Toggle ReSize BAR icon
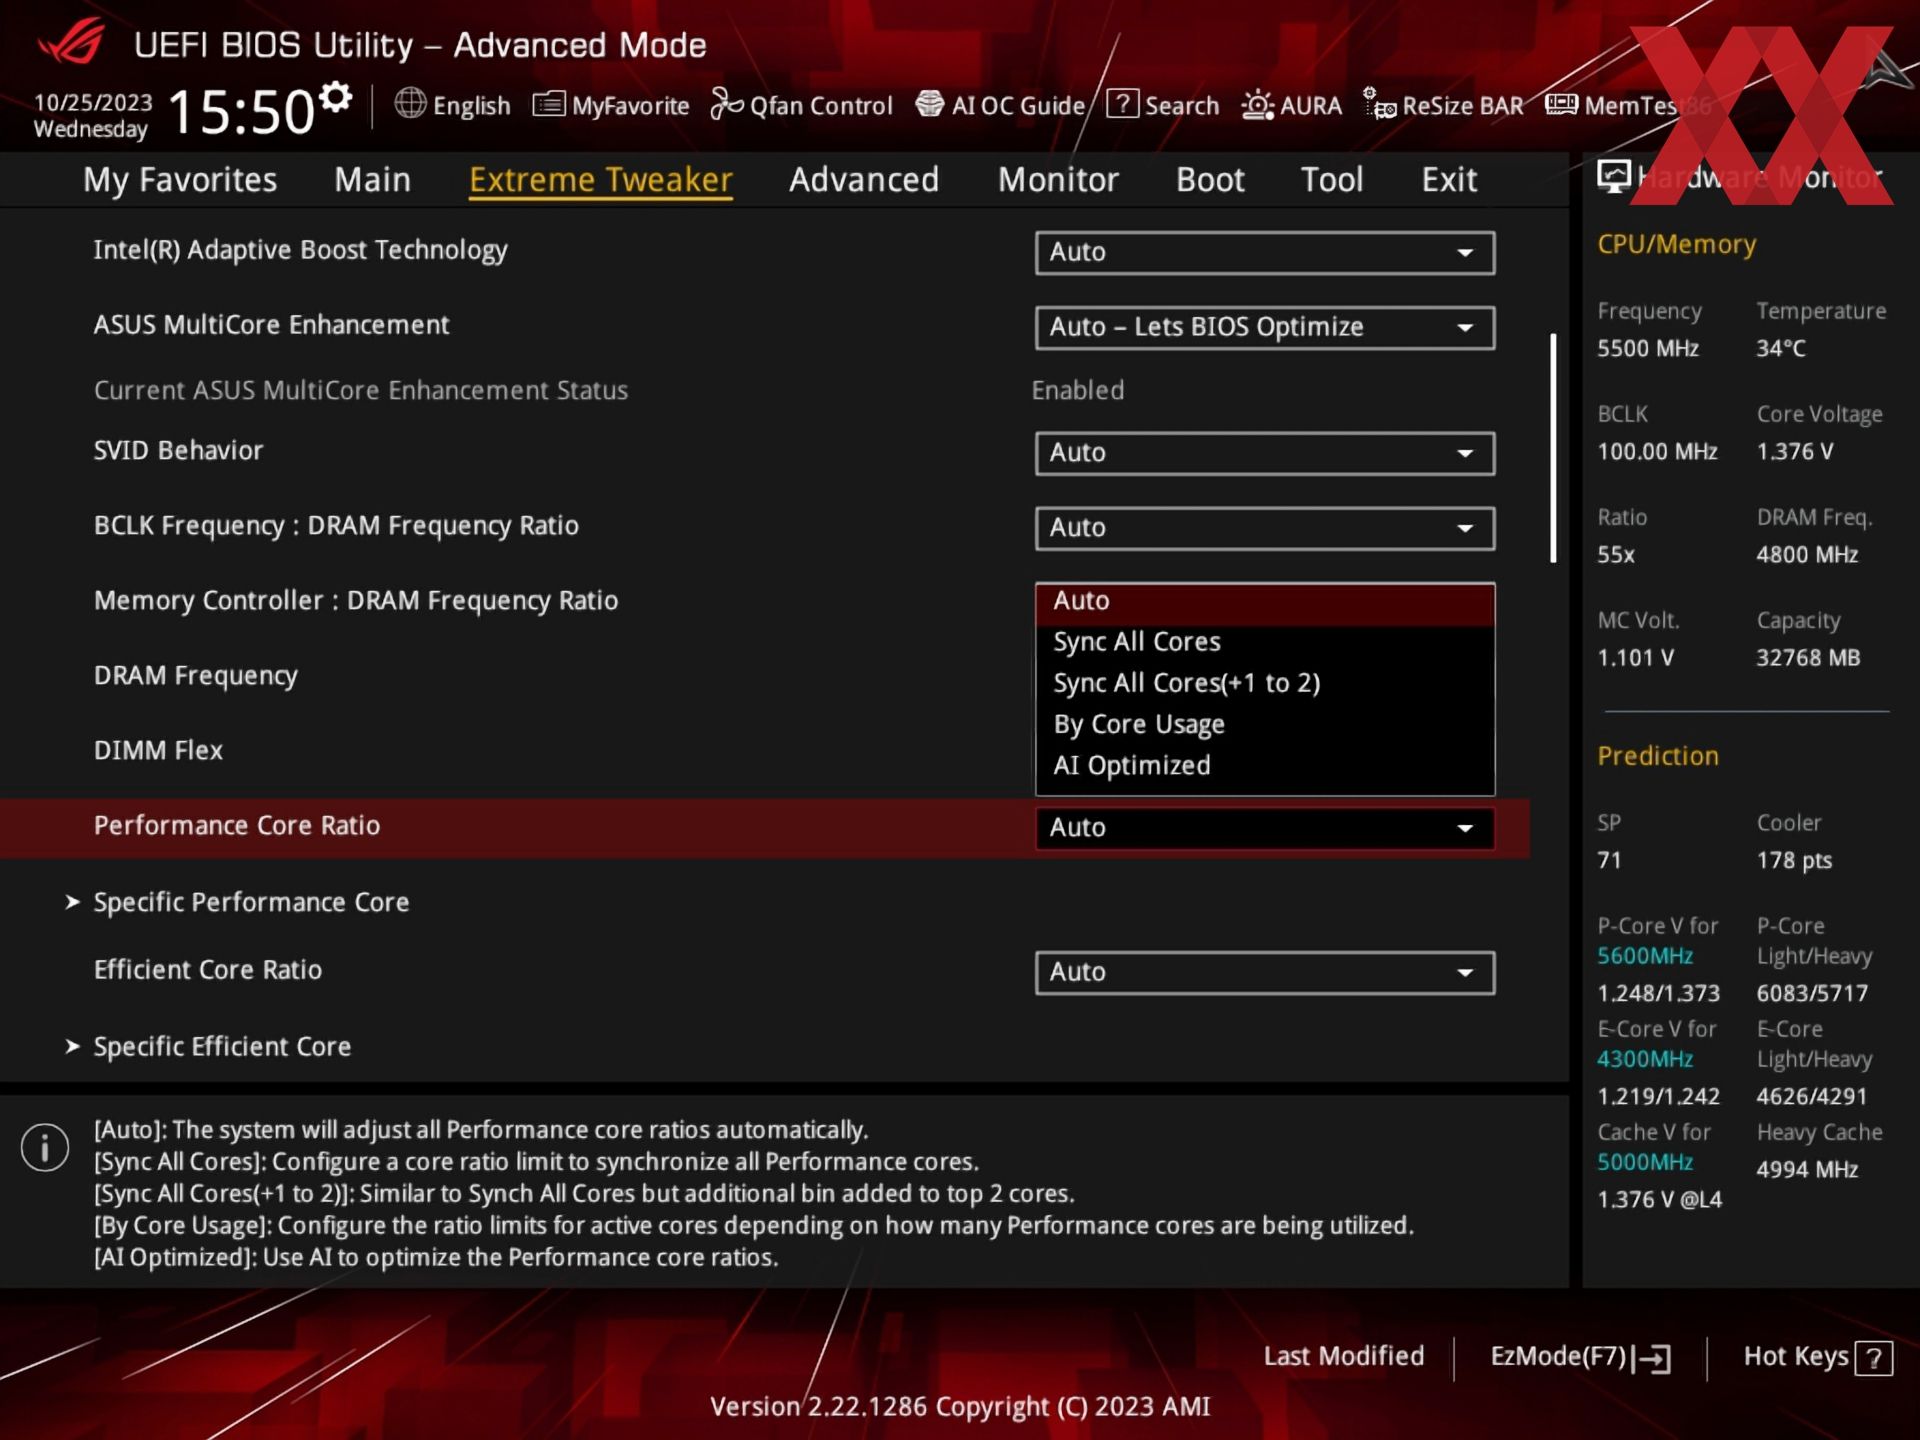The image size is (1920, 1440). [x=1380, y=103]
